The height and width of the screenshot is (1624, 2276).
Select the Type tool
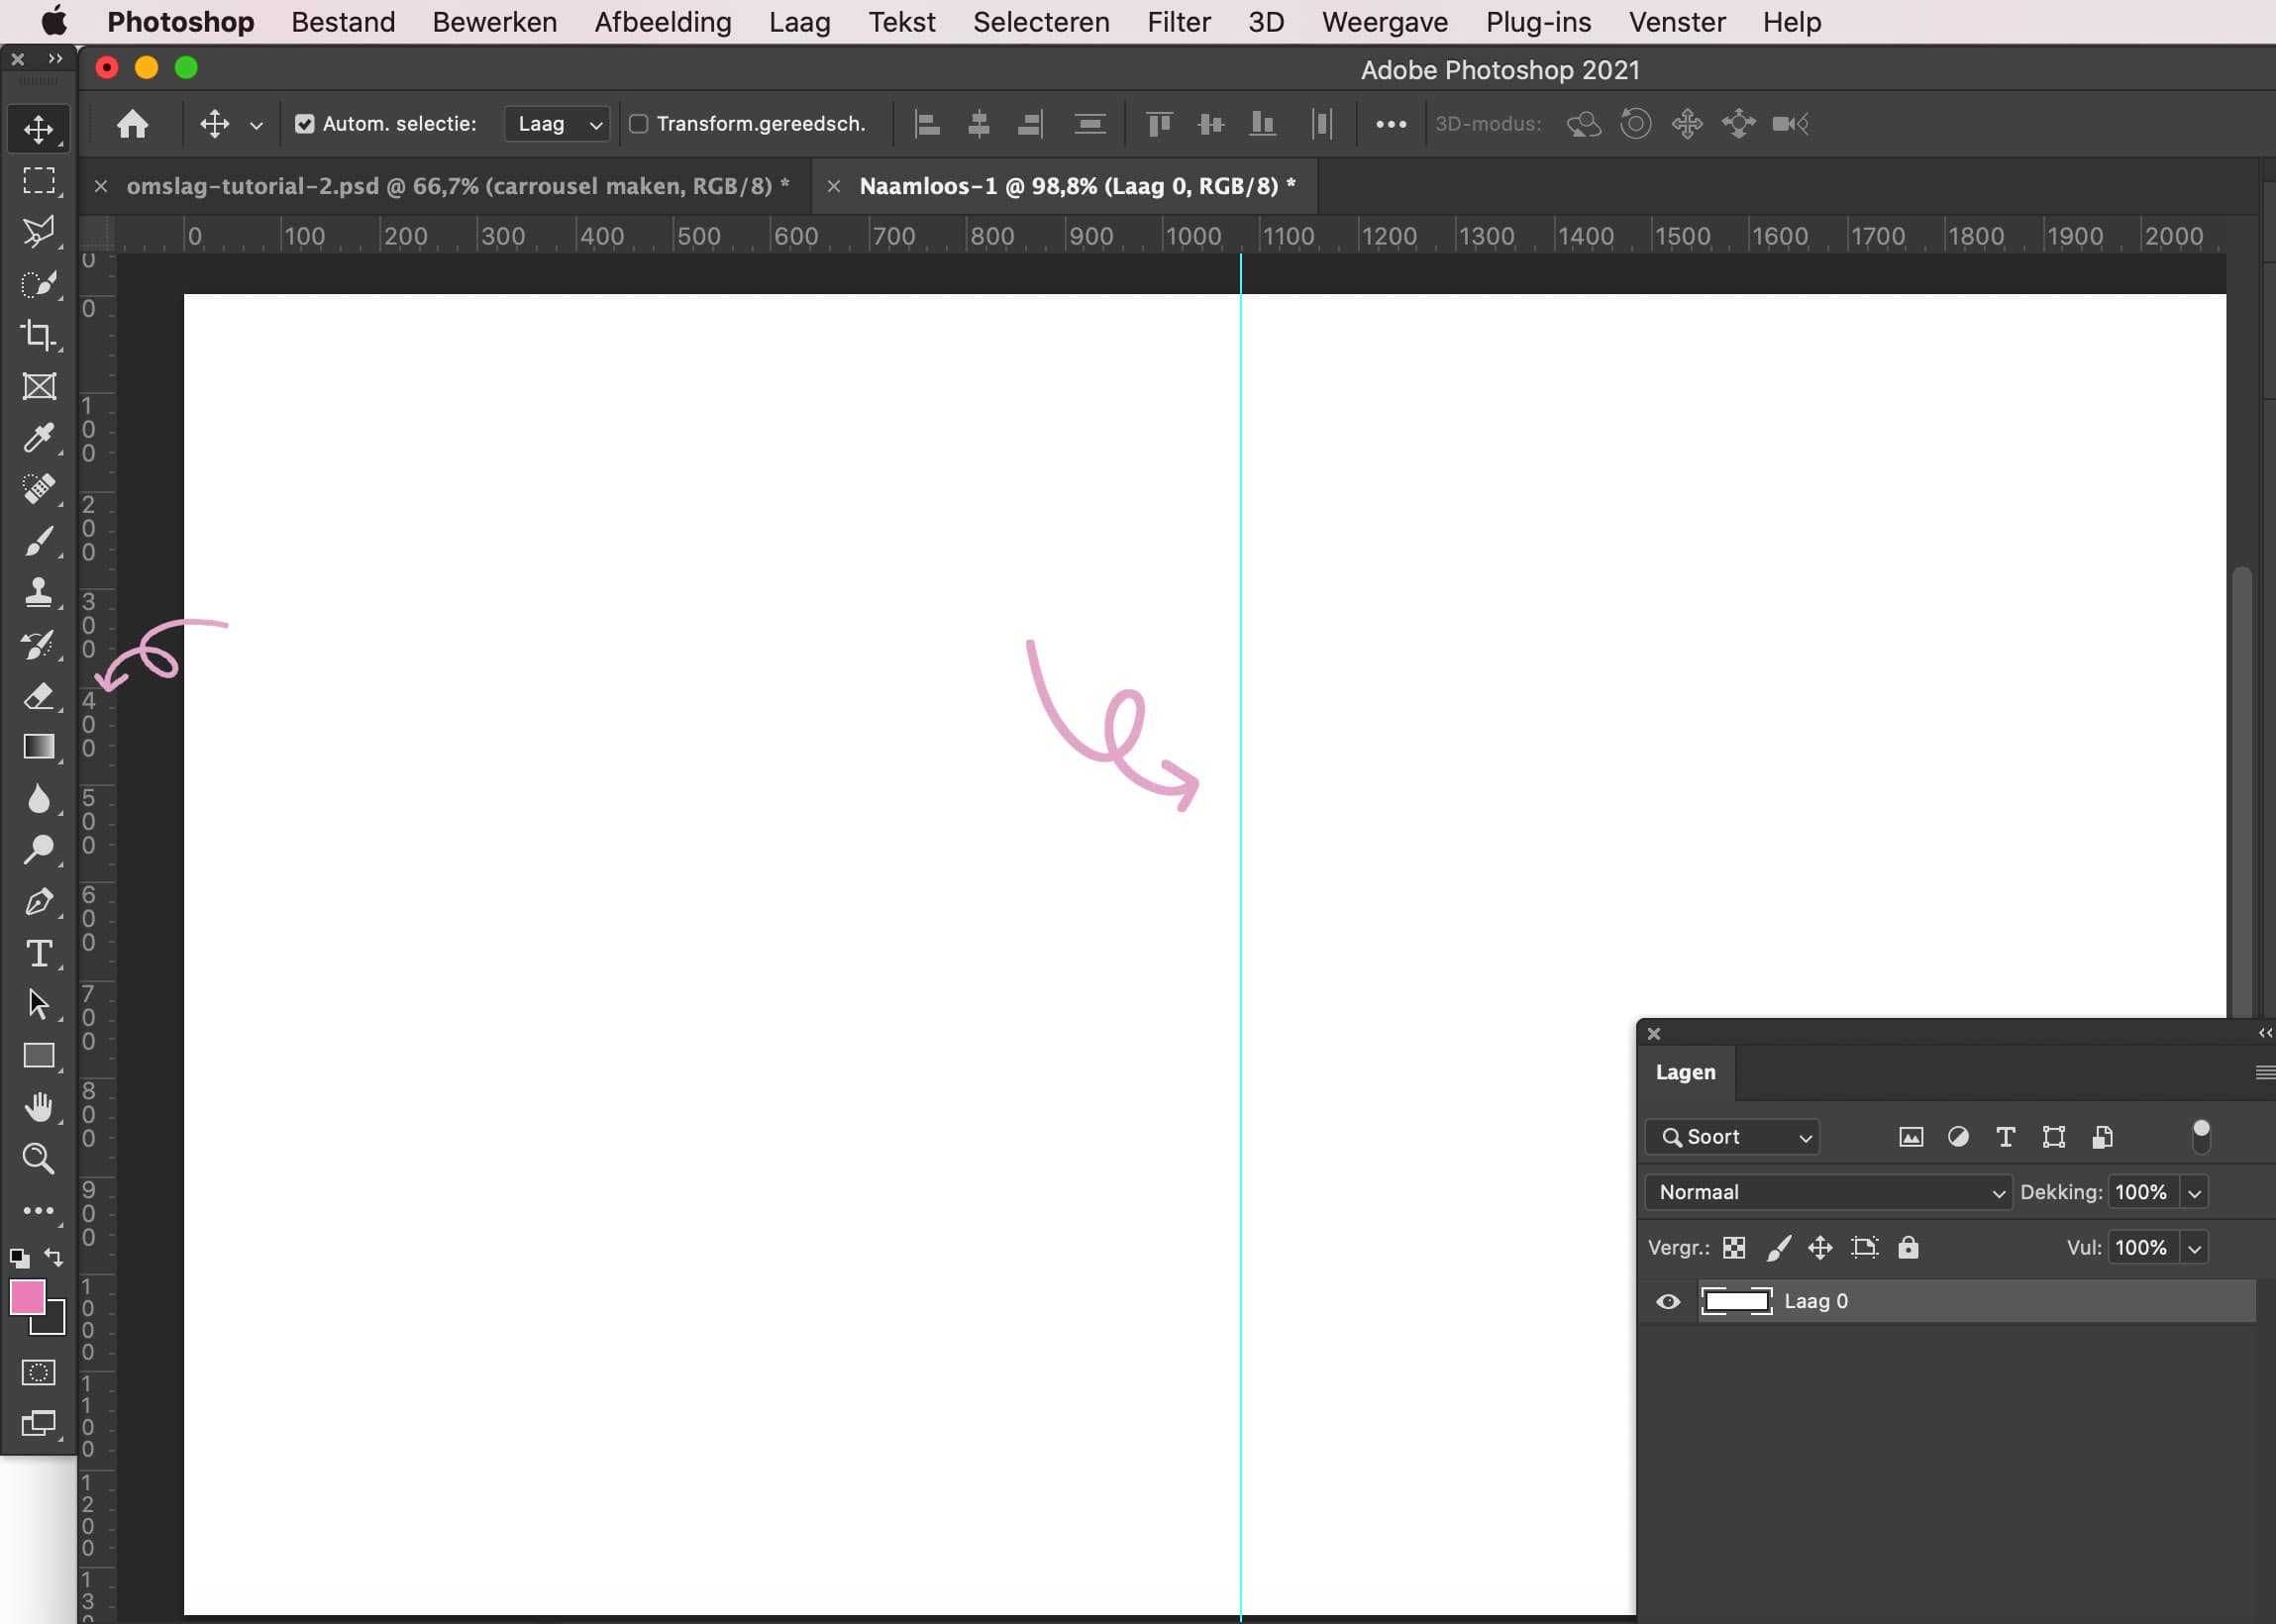click(38, 953)
